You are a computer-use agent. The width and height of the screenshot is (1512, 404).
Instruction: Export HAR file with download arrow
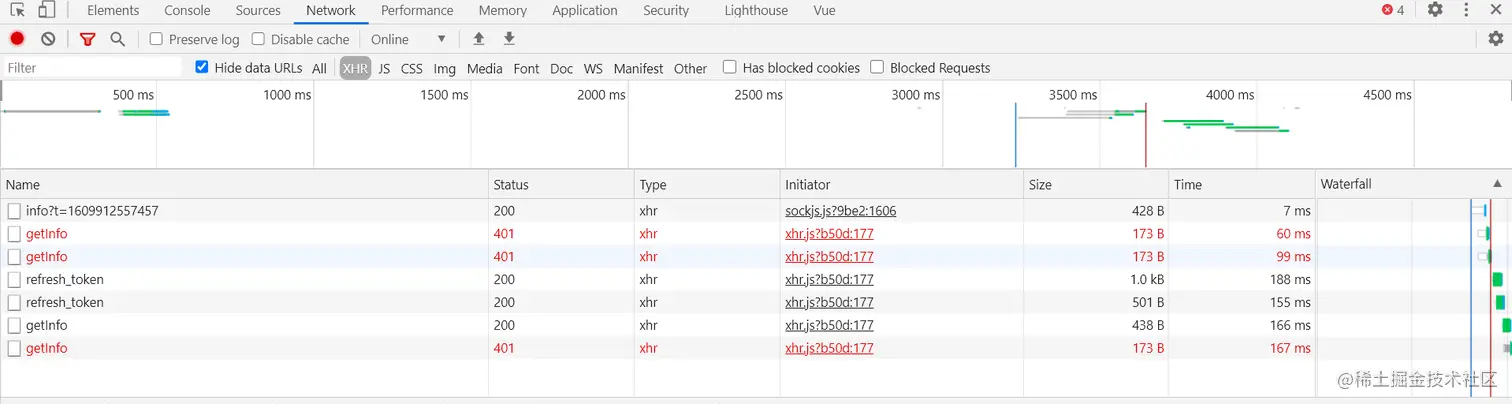click(x=509, y=39)
